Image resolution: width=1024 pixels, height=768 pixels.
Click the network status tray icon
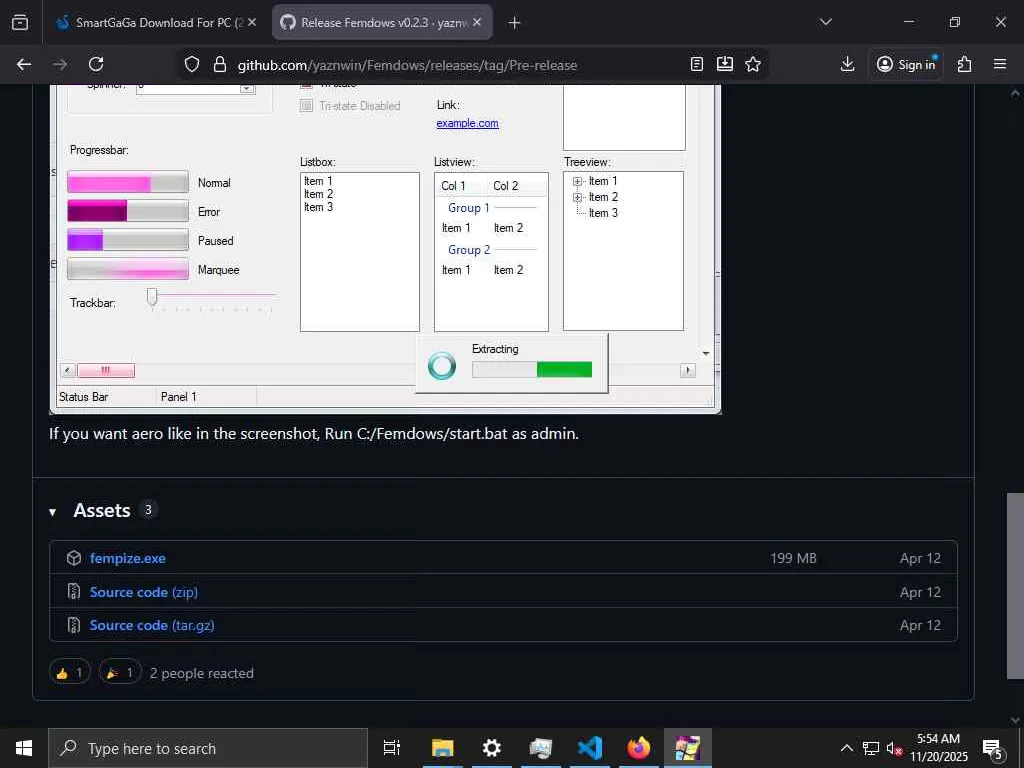click(871, 748)
